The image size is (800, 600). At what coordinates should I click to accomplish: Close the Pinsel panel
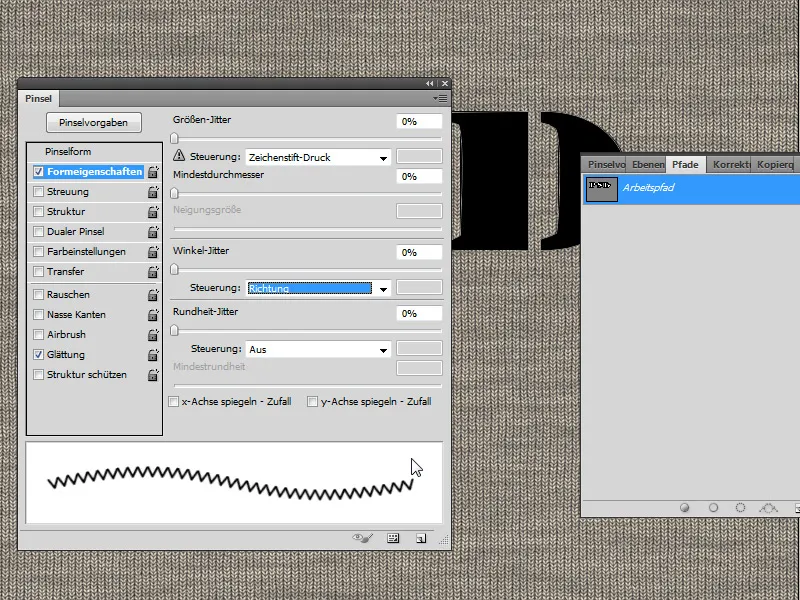click(x=445, y=83)
